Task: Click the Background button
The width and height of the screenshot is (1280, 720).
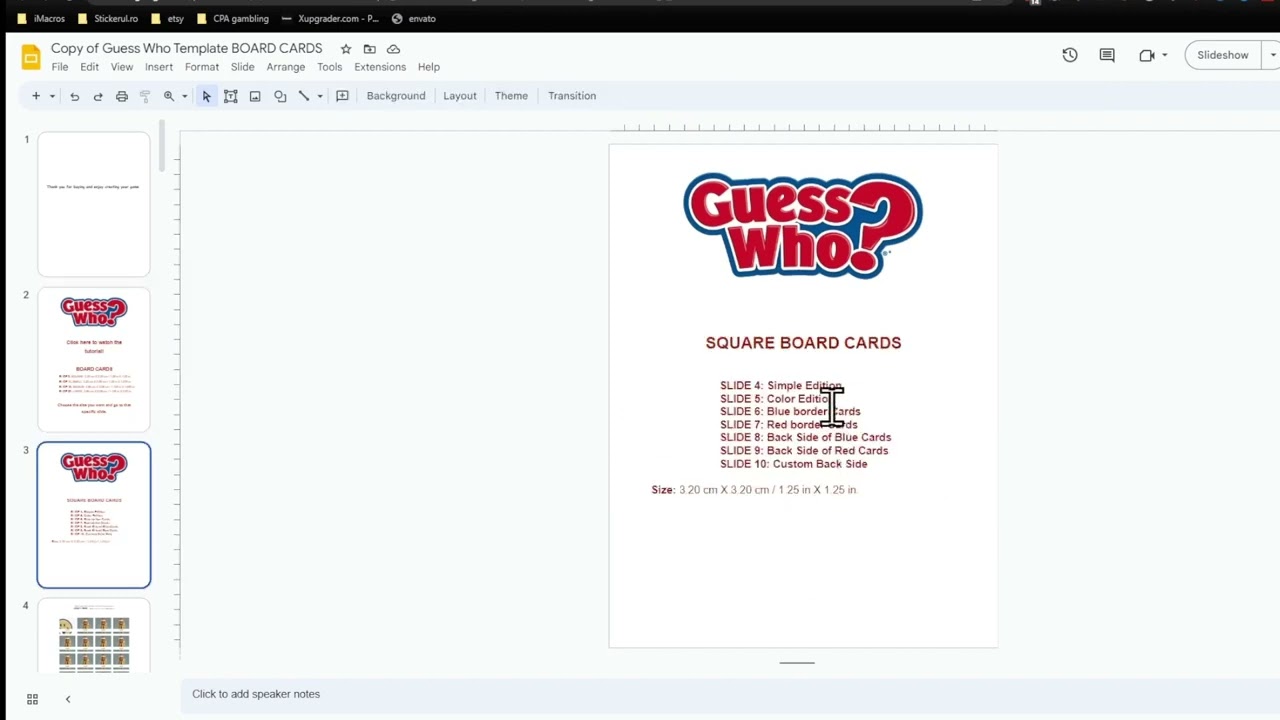Action: (x=396, y=96)
